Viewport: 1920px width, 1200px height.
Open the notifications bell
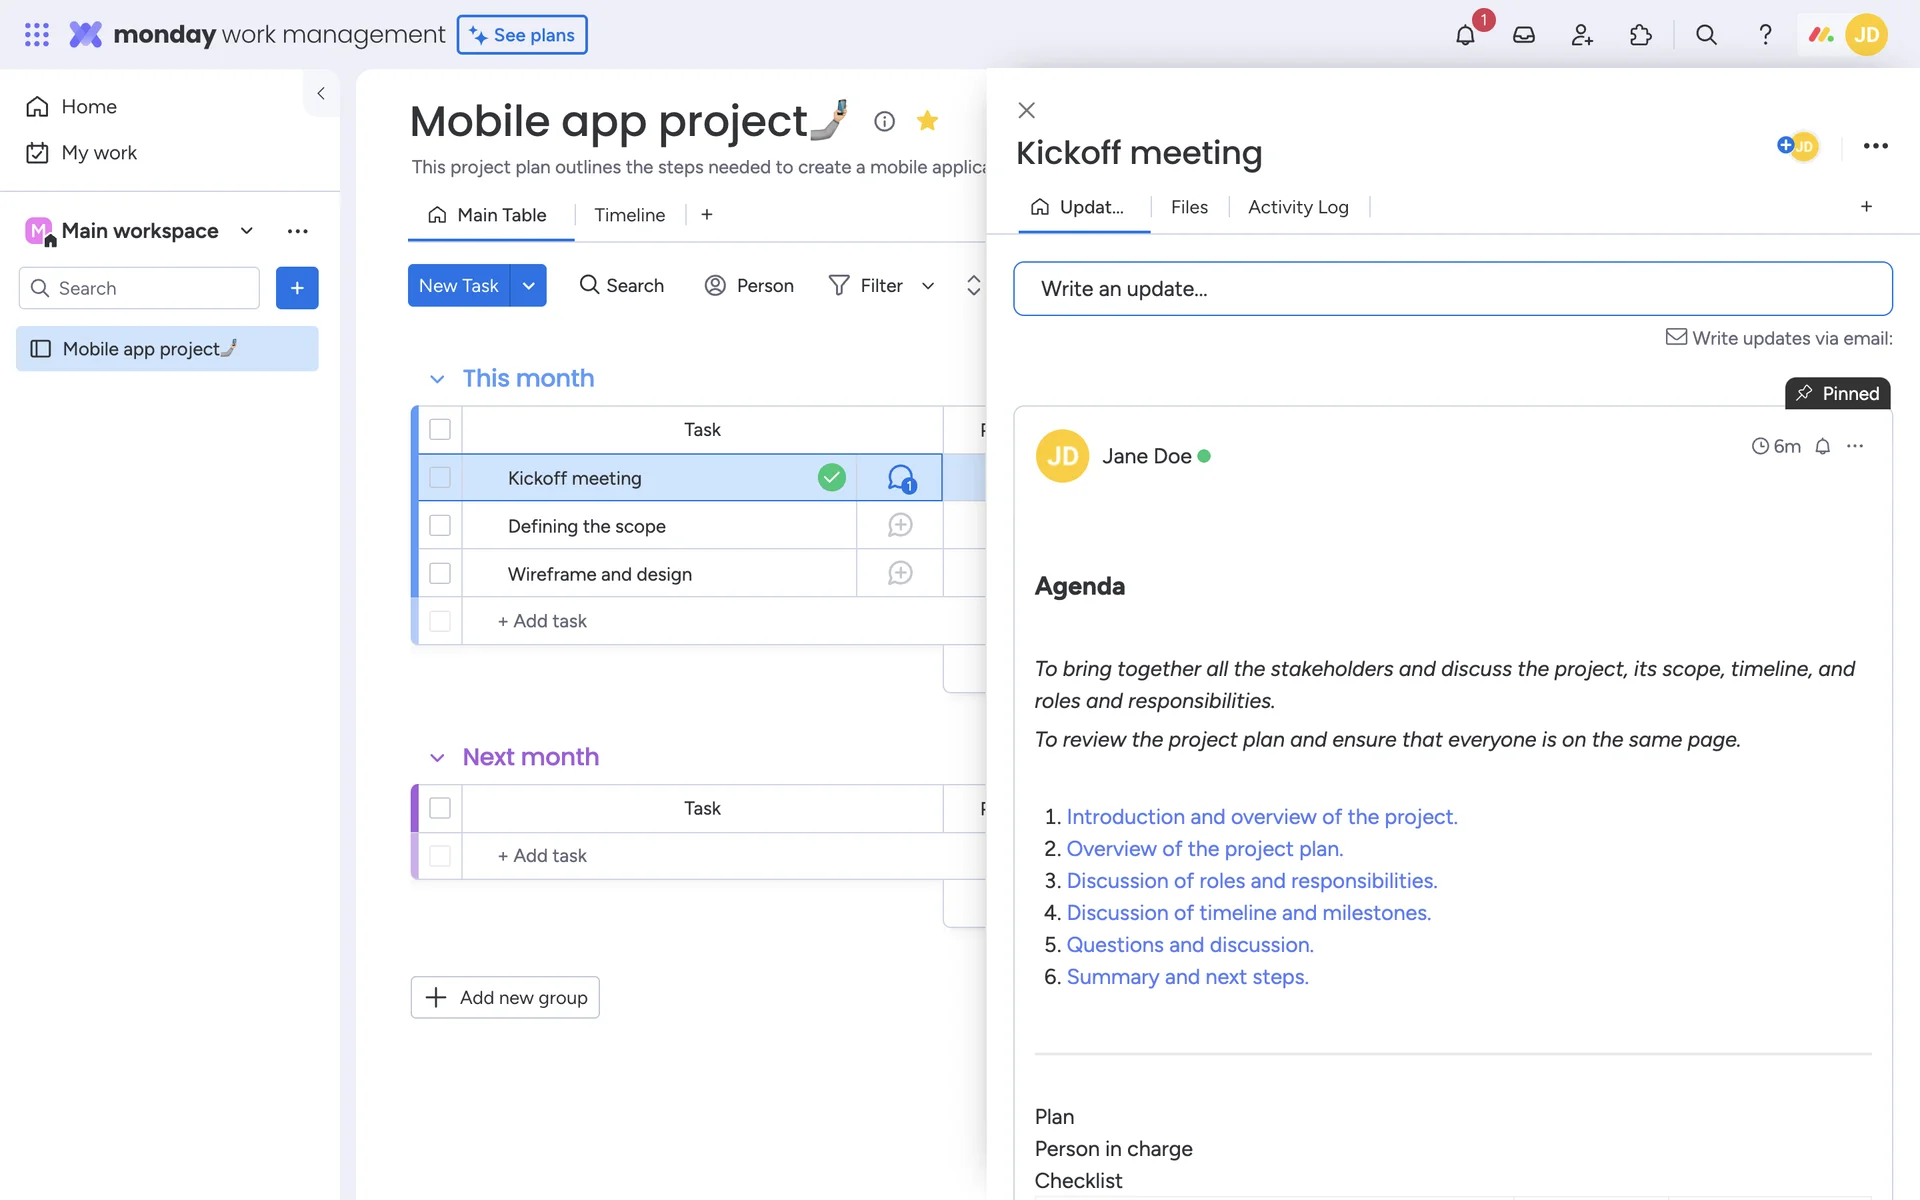click(1465, 35)
